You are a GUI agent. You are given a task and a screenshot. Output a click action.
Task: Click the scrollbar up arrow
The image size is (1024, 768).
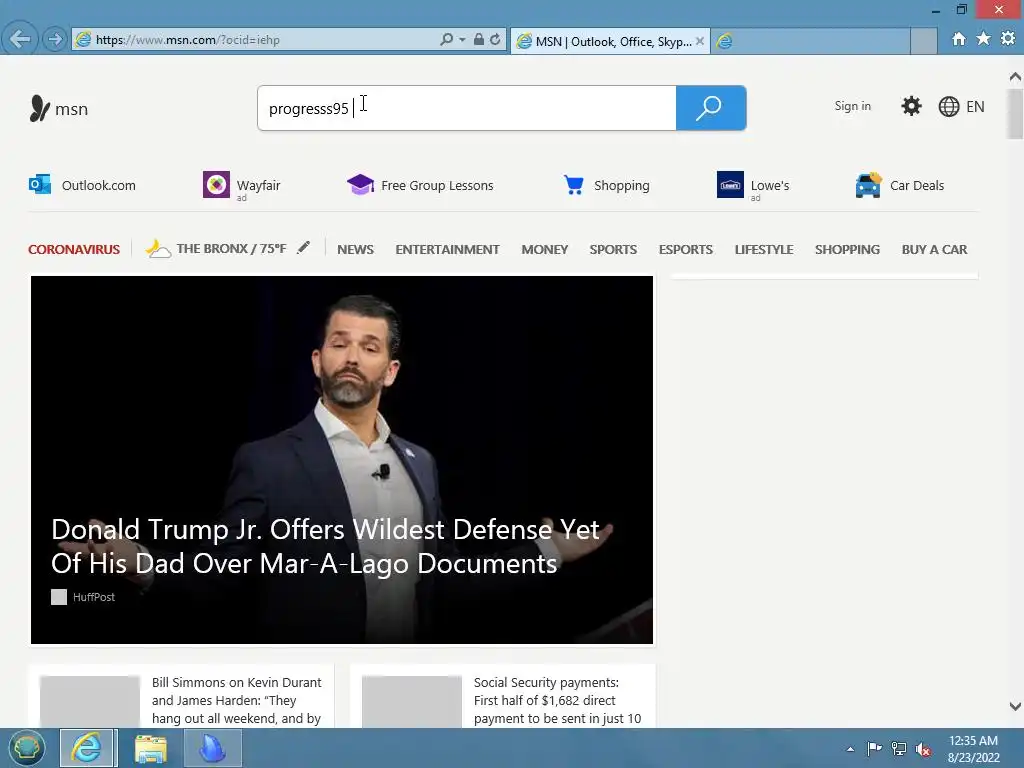(1015, 76)
